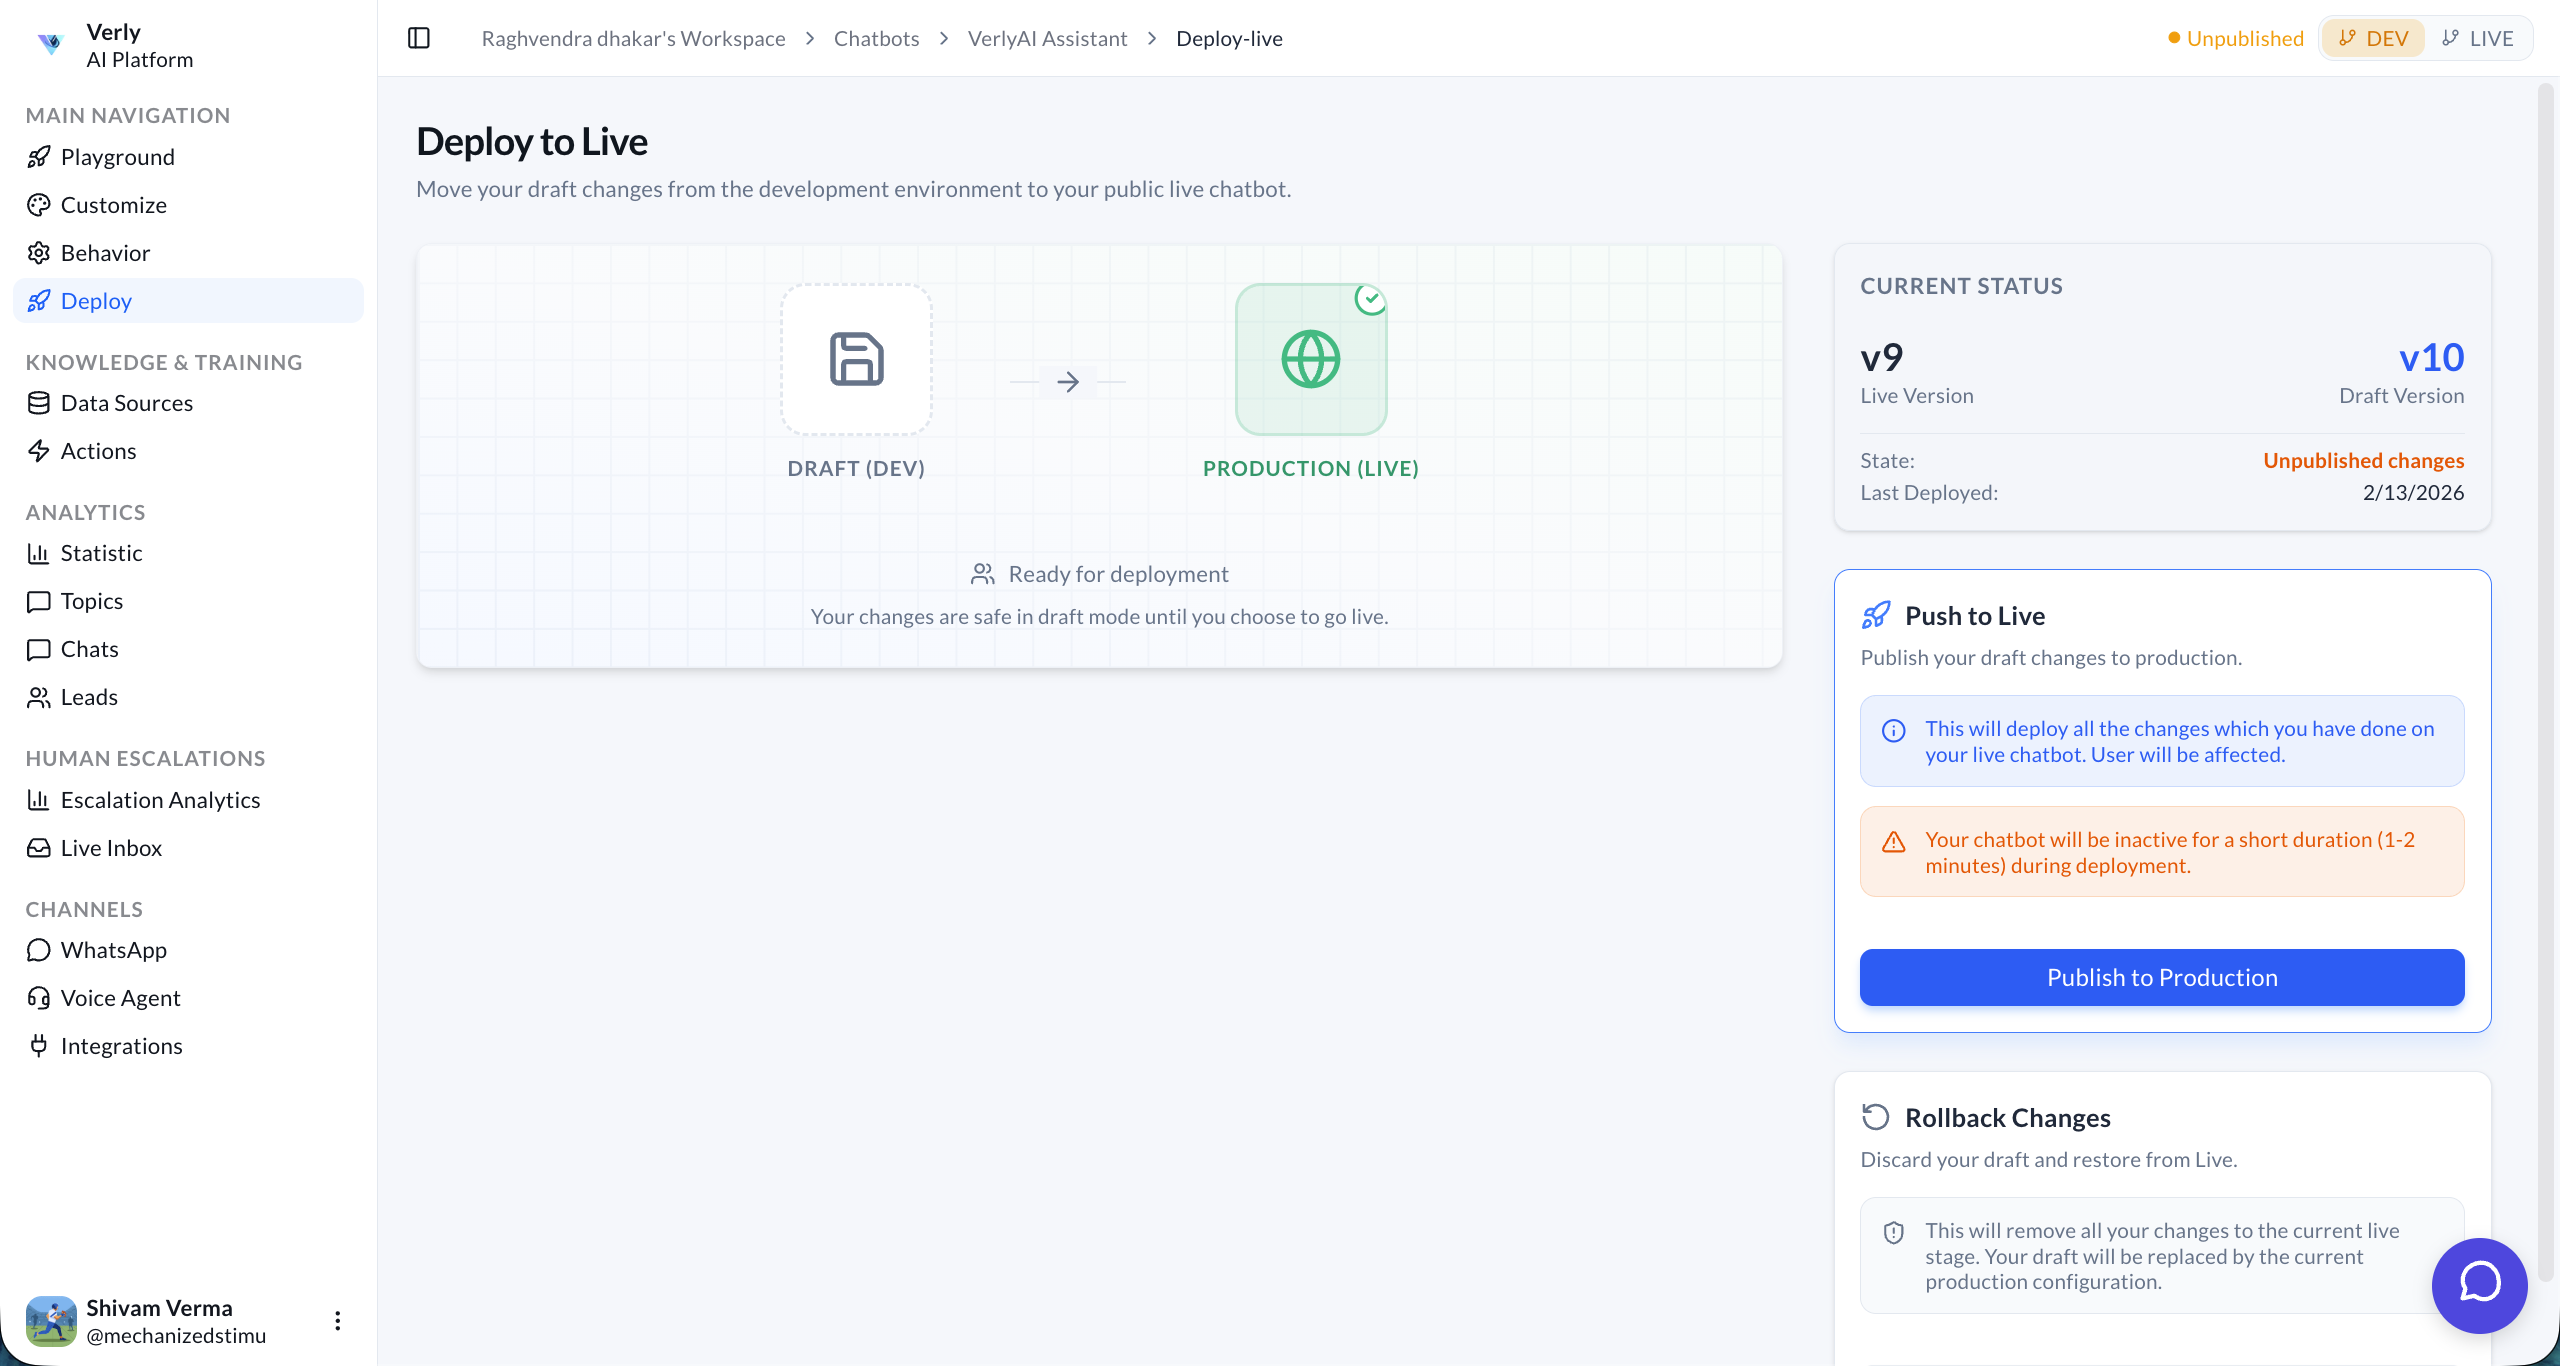Click the arrow between Draft and Production
The width and height of the screenshot is (2560, 1366).
pyautogui.click(x=1068, y=382)
